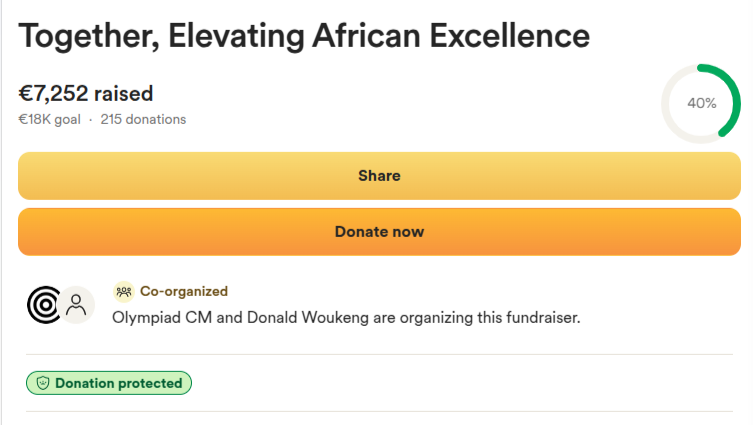753x425 pixels.
Task: Click the word raised beside the amount
Action: [123, 94]
